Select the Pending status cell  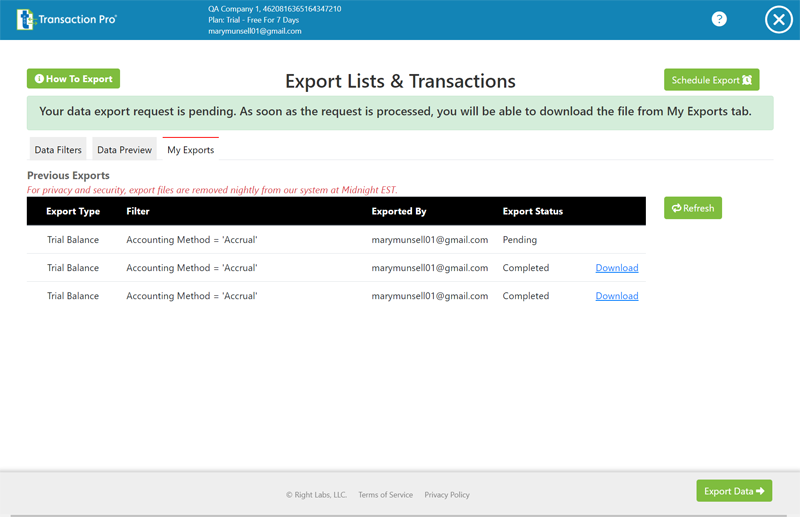519,240
